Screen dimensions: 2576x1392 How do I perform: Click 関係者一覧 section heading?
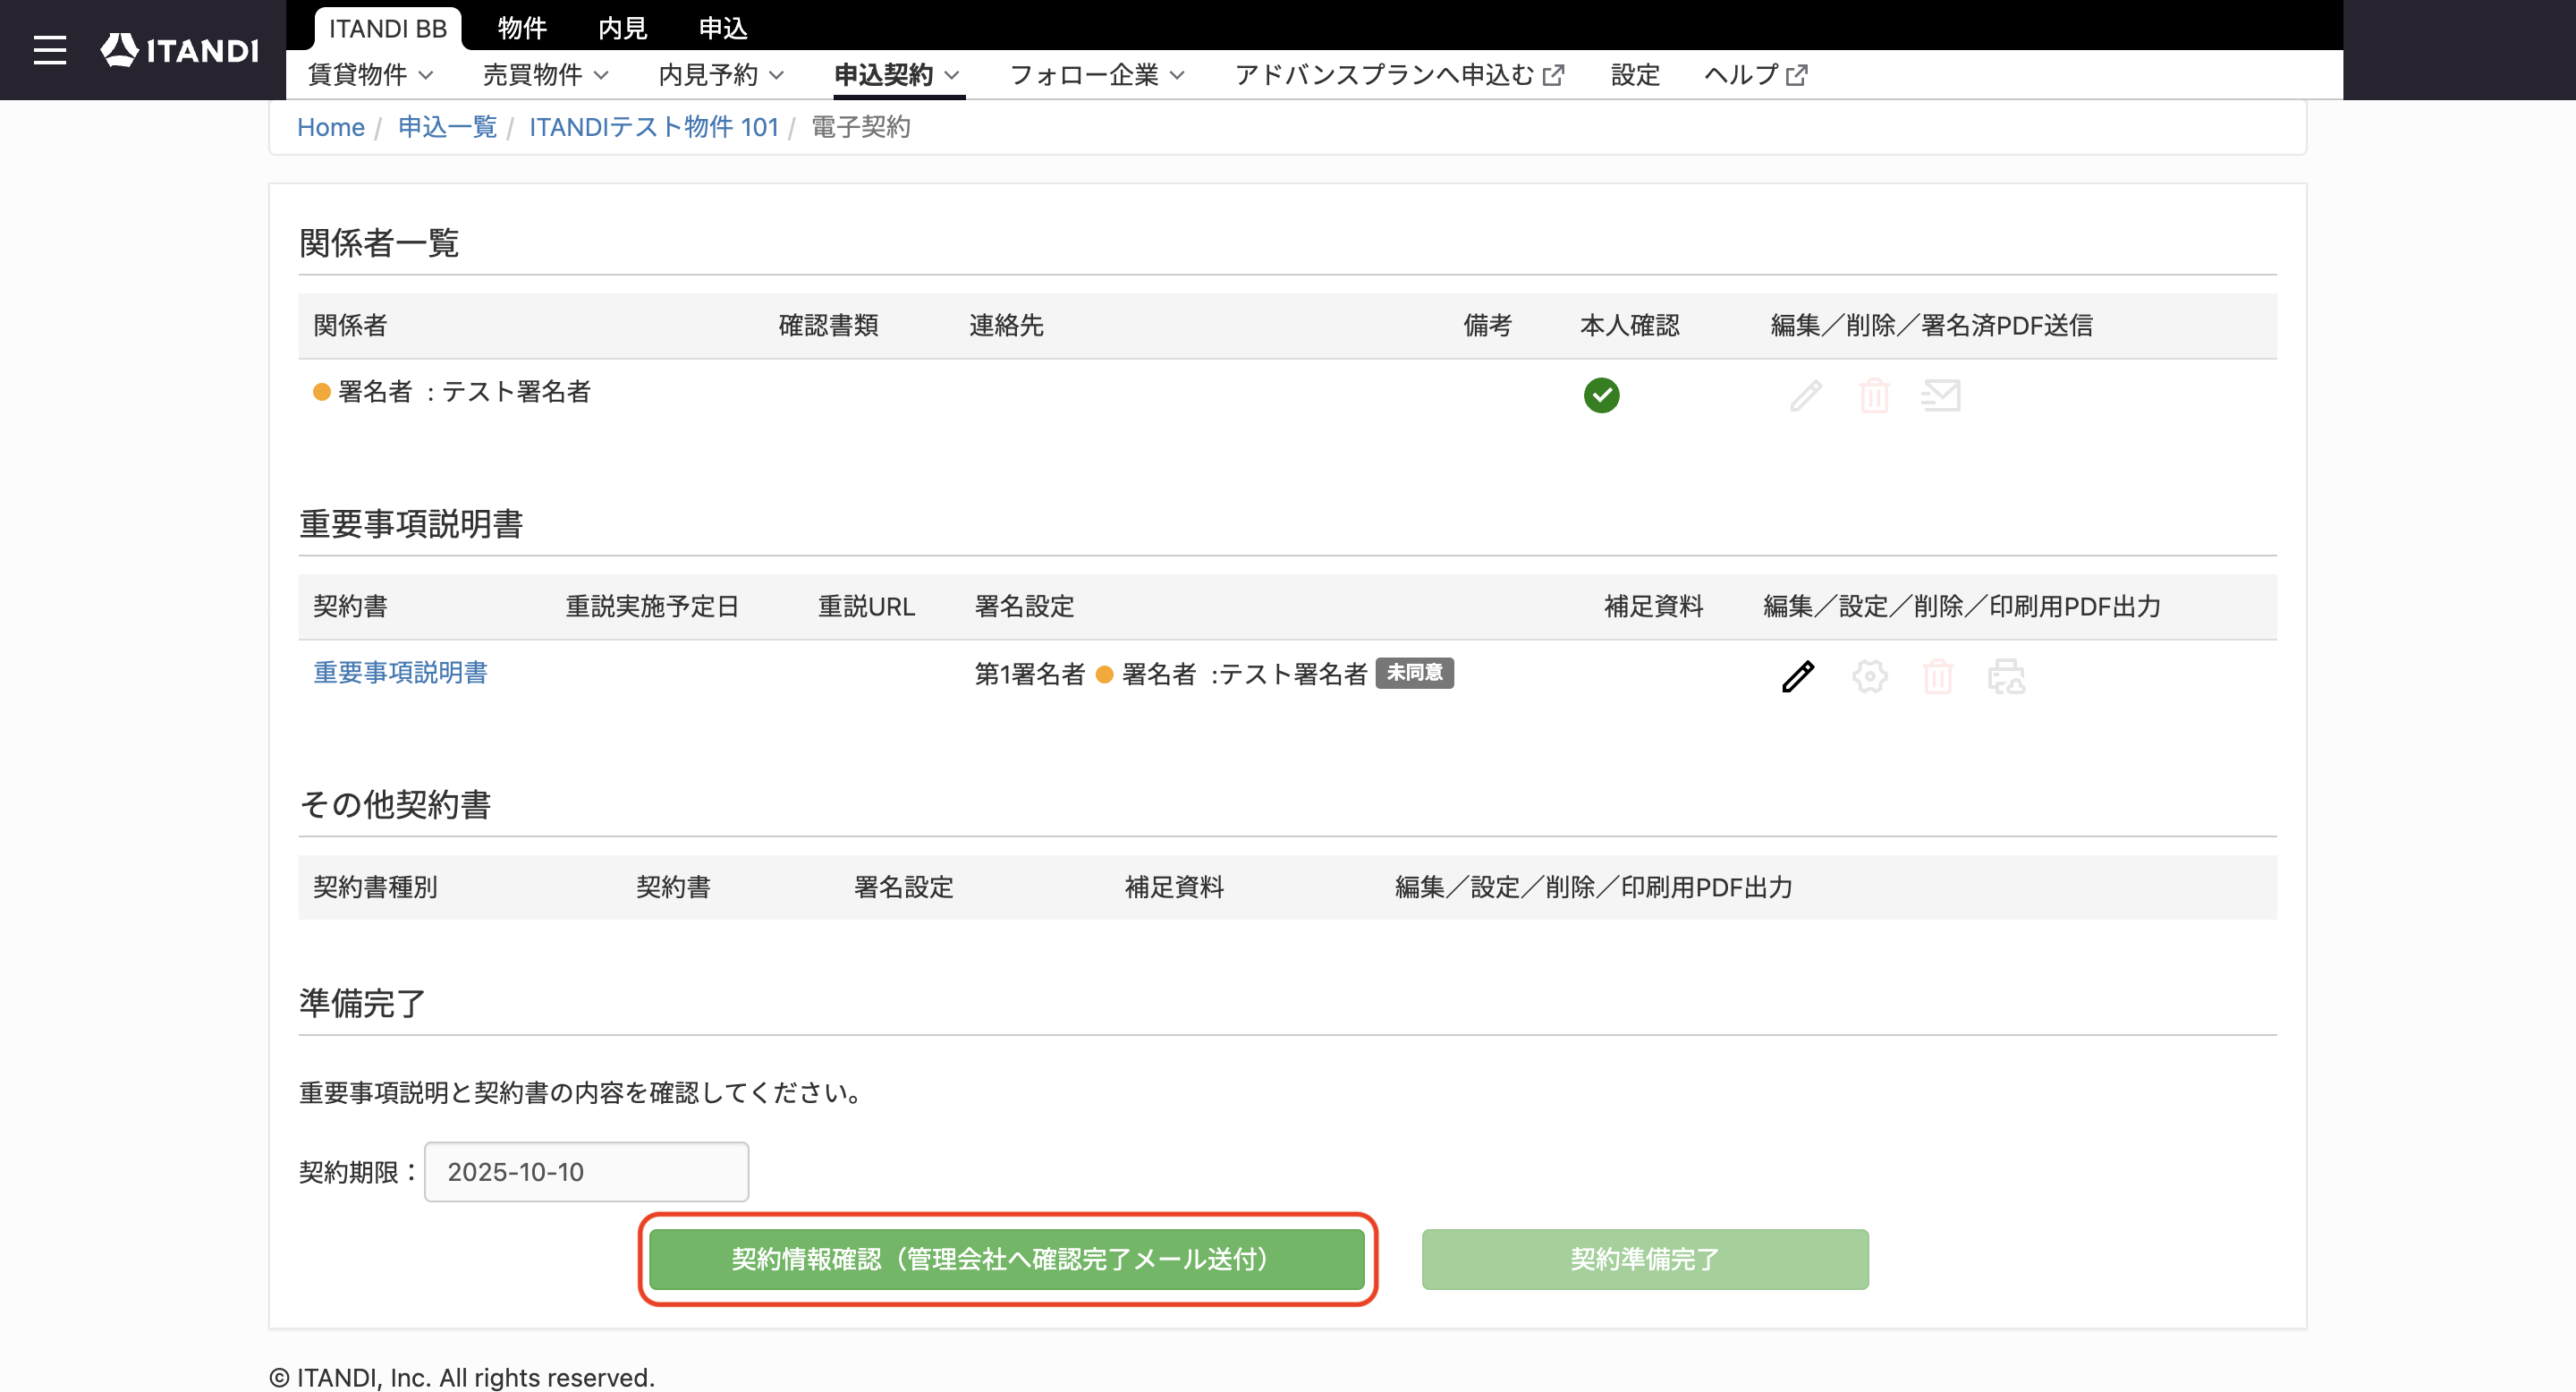pos(379,243)
